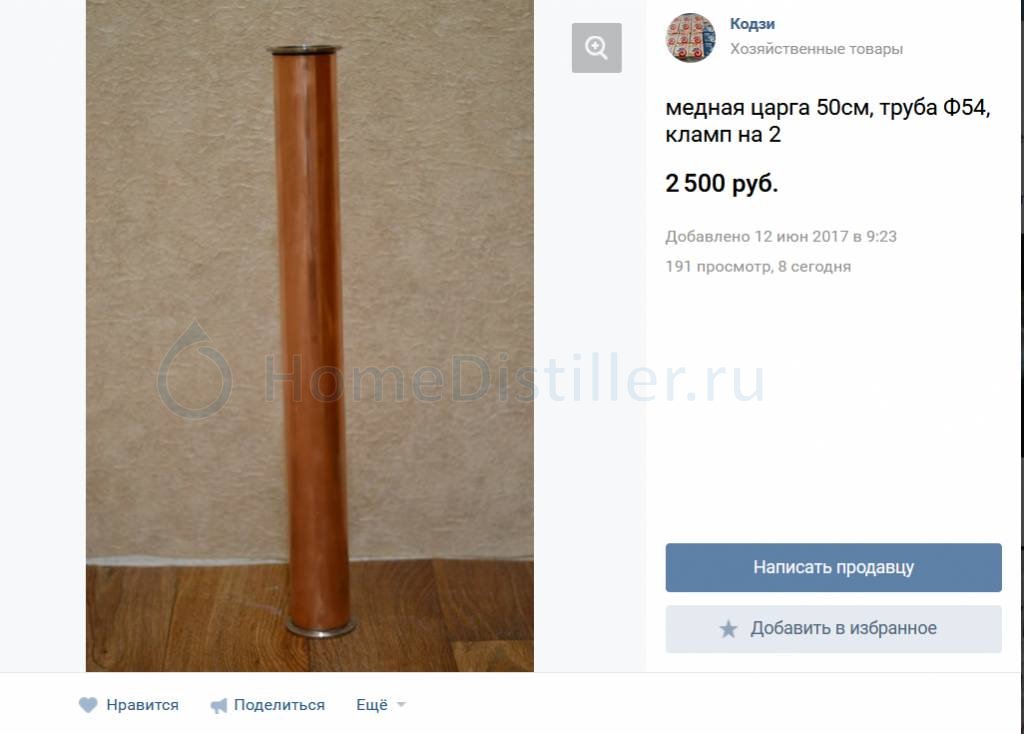Open the Ещё menu
The width and height of the screenshot is (1024, 734).
[x=381, y=705]
